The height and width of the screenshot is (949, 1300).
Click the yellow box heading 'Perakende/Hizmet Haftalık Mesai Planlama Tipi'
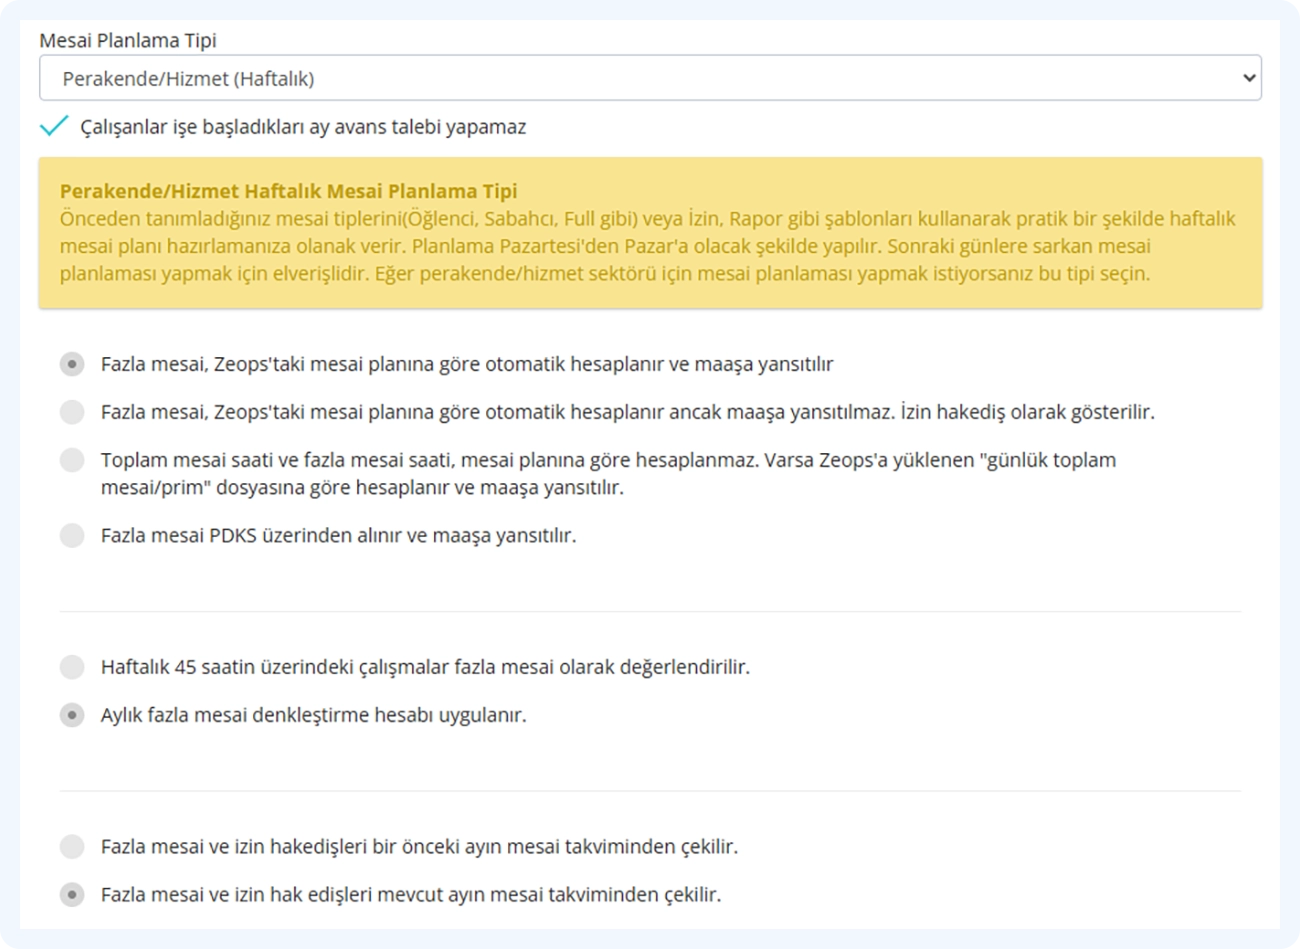(x=289, y=191)
